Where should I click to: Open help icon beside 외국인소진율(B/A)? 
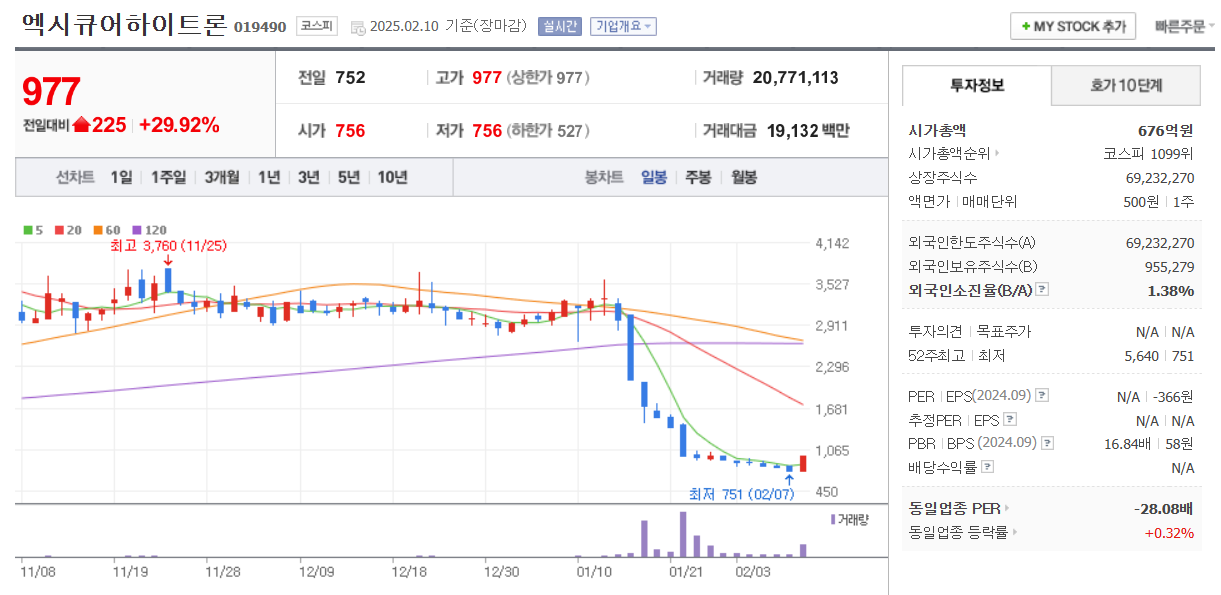tap(1042, 290)
